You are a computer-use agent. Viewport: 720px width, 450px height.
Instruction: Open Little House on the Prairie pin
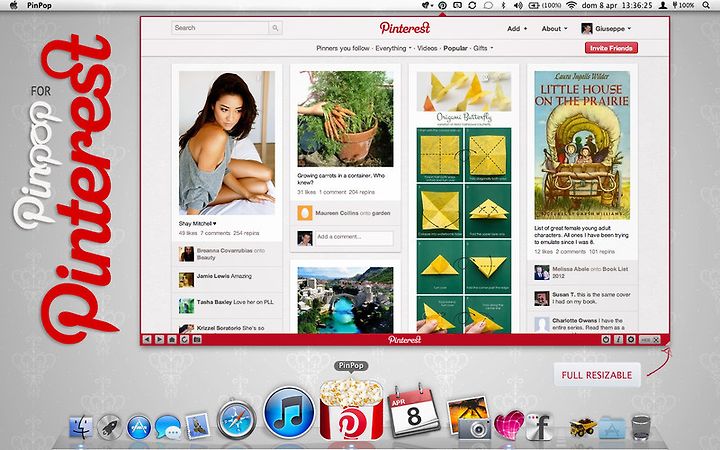click(x=582, y=145)
